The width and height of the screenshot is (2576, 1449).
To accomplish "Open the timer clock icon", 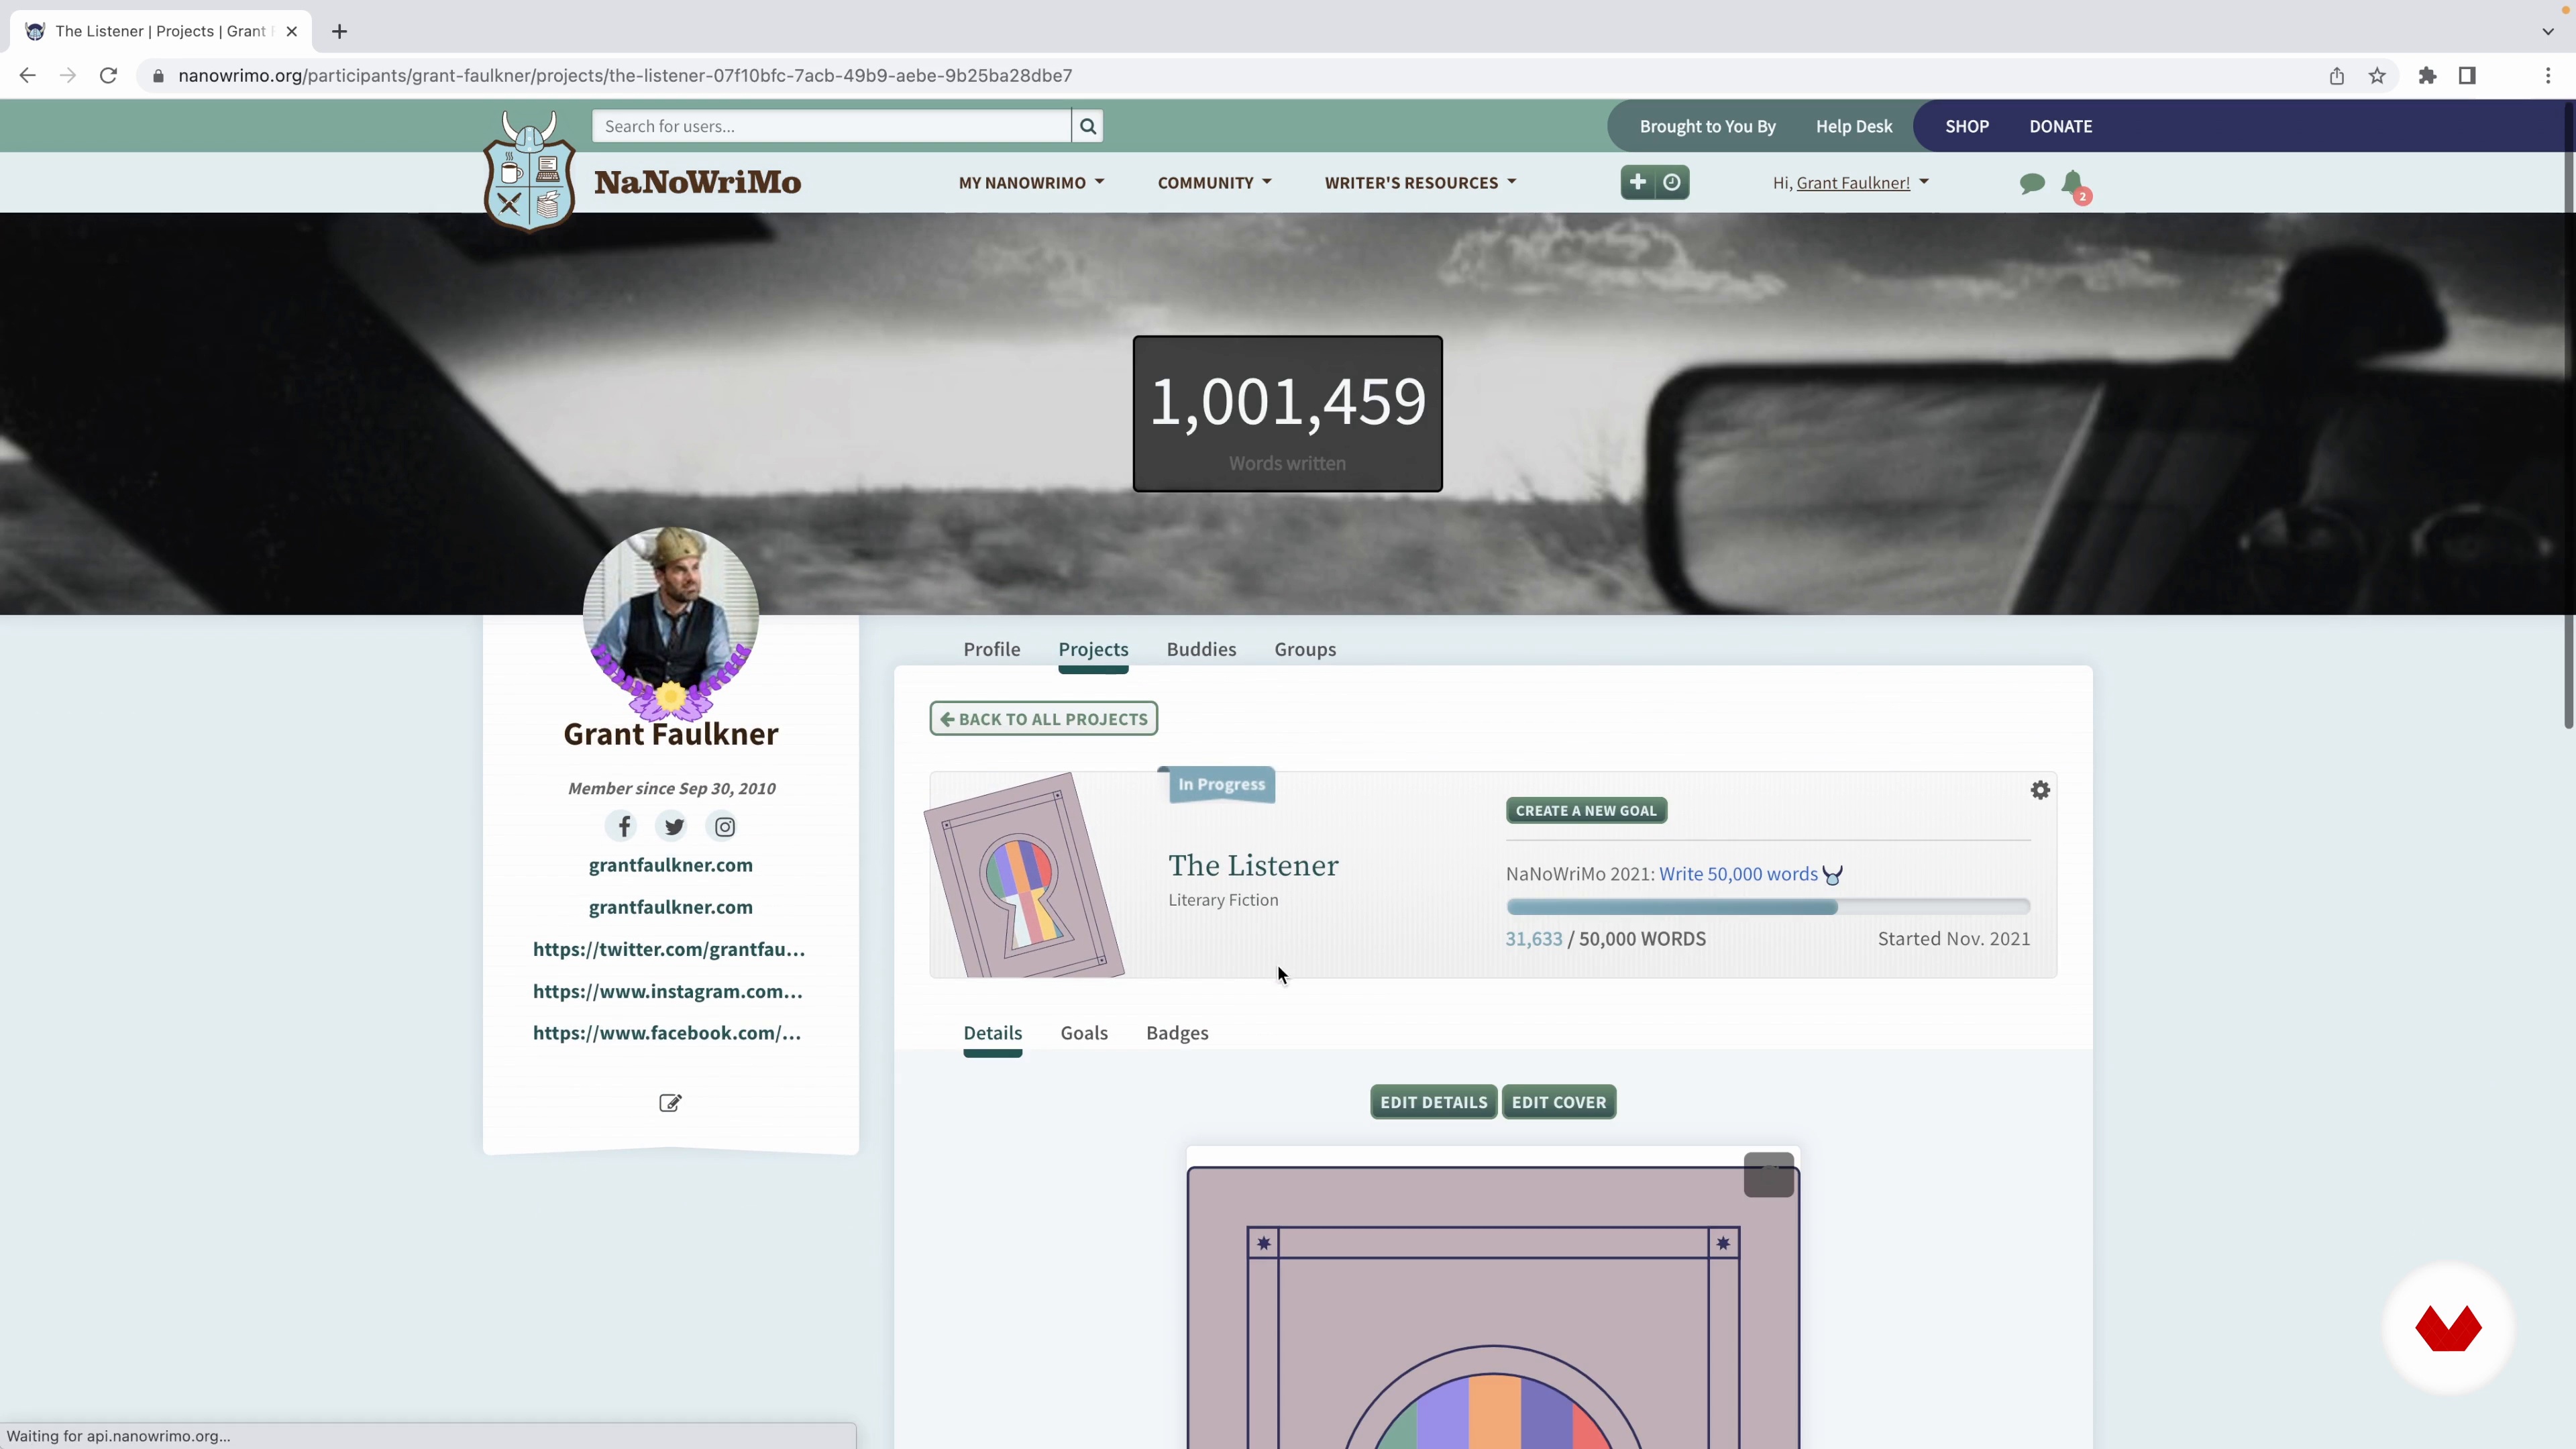I will (1672, 182).
